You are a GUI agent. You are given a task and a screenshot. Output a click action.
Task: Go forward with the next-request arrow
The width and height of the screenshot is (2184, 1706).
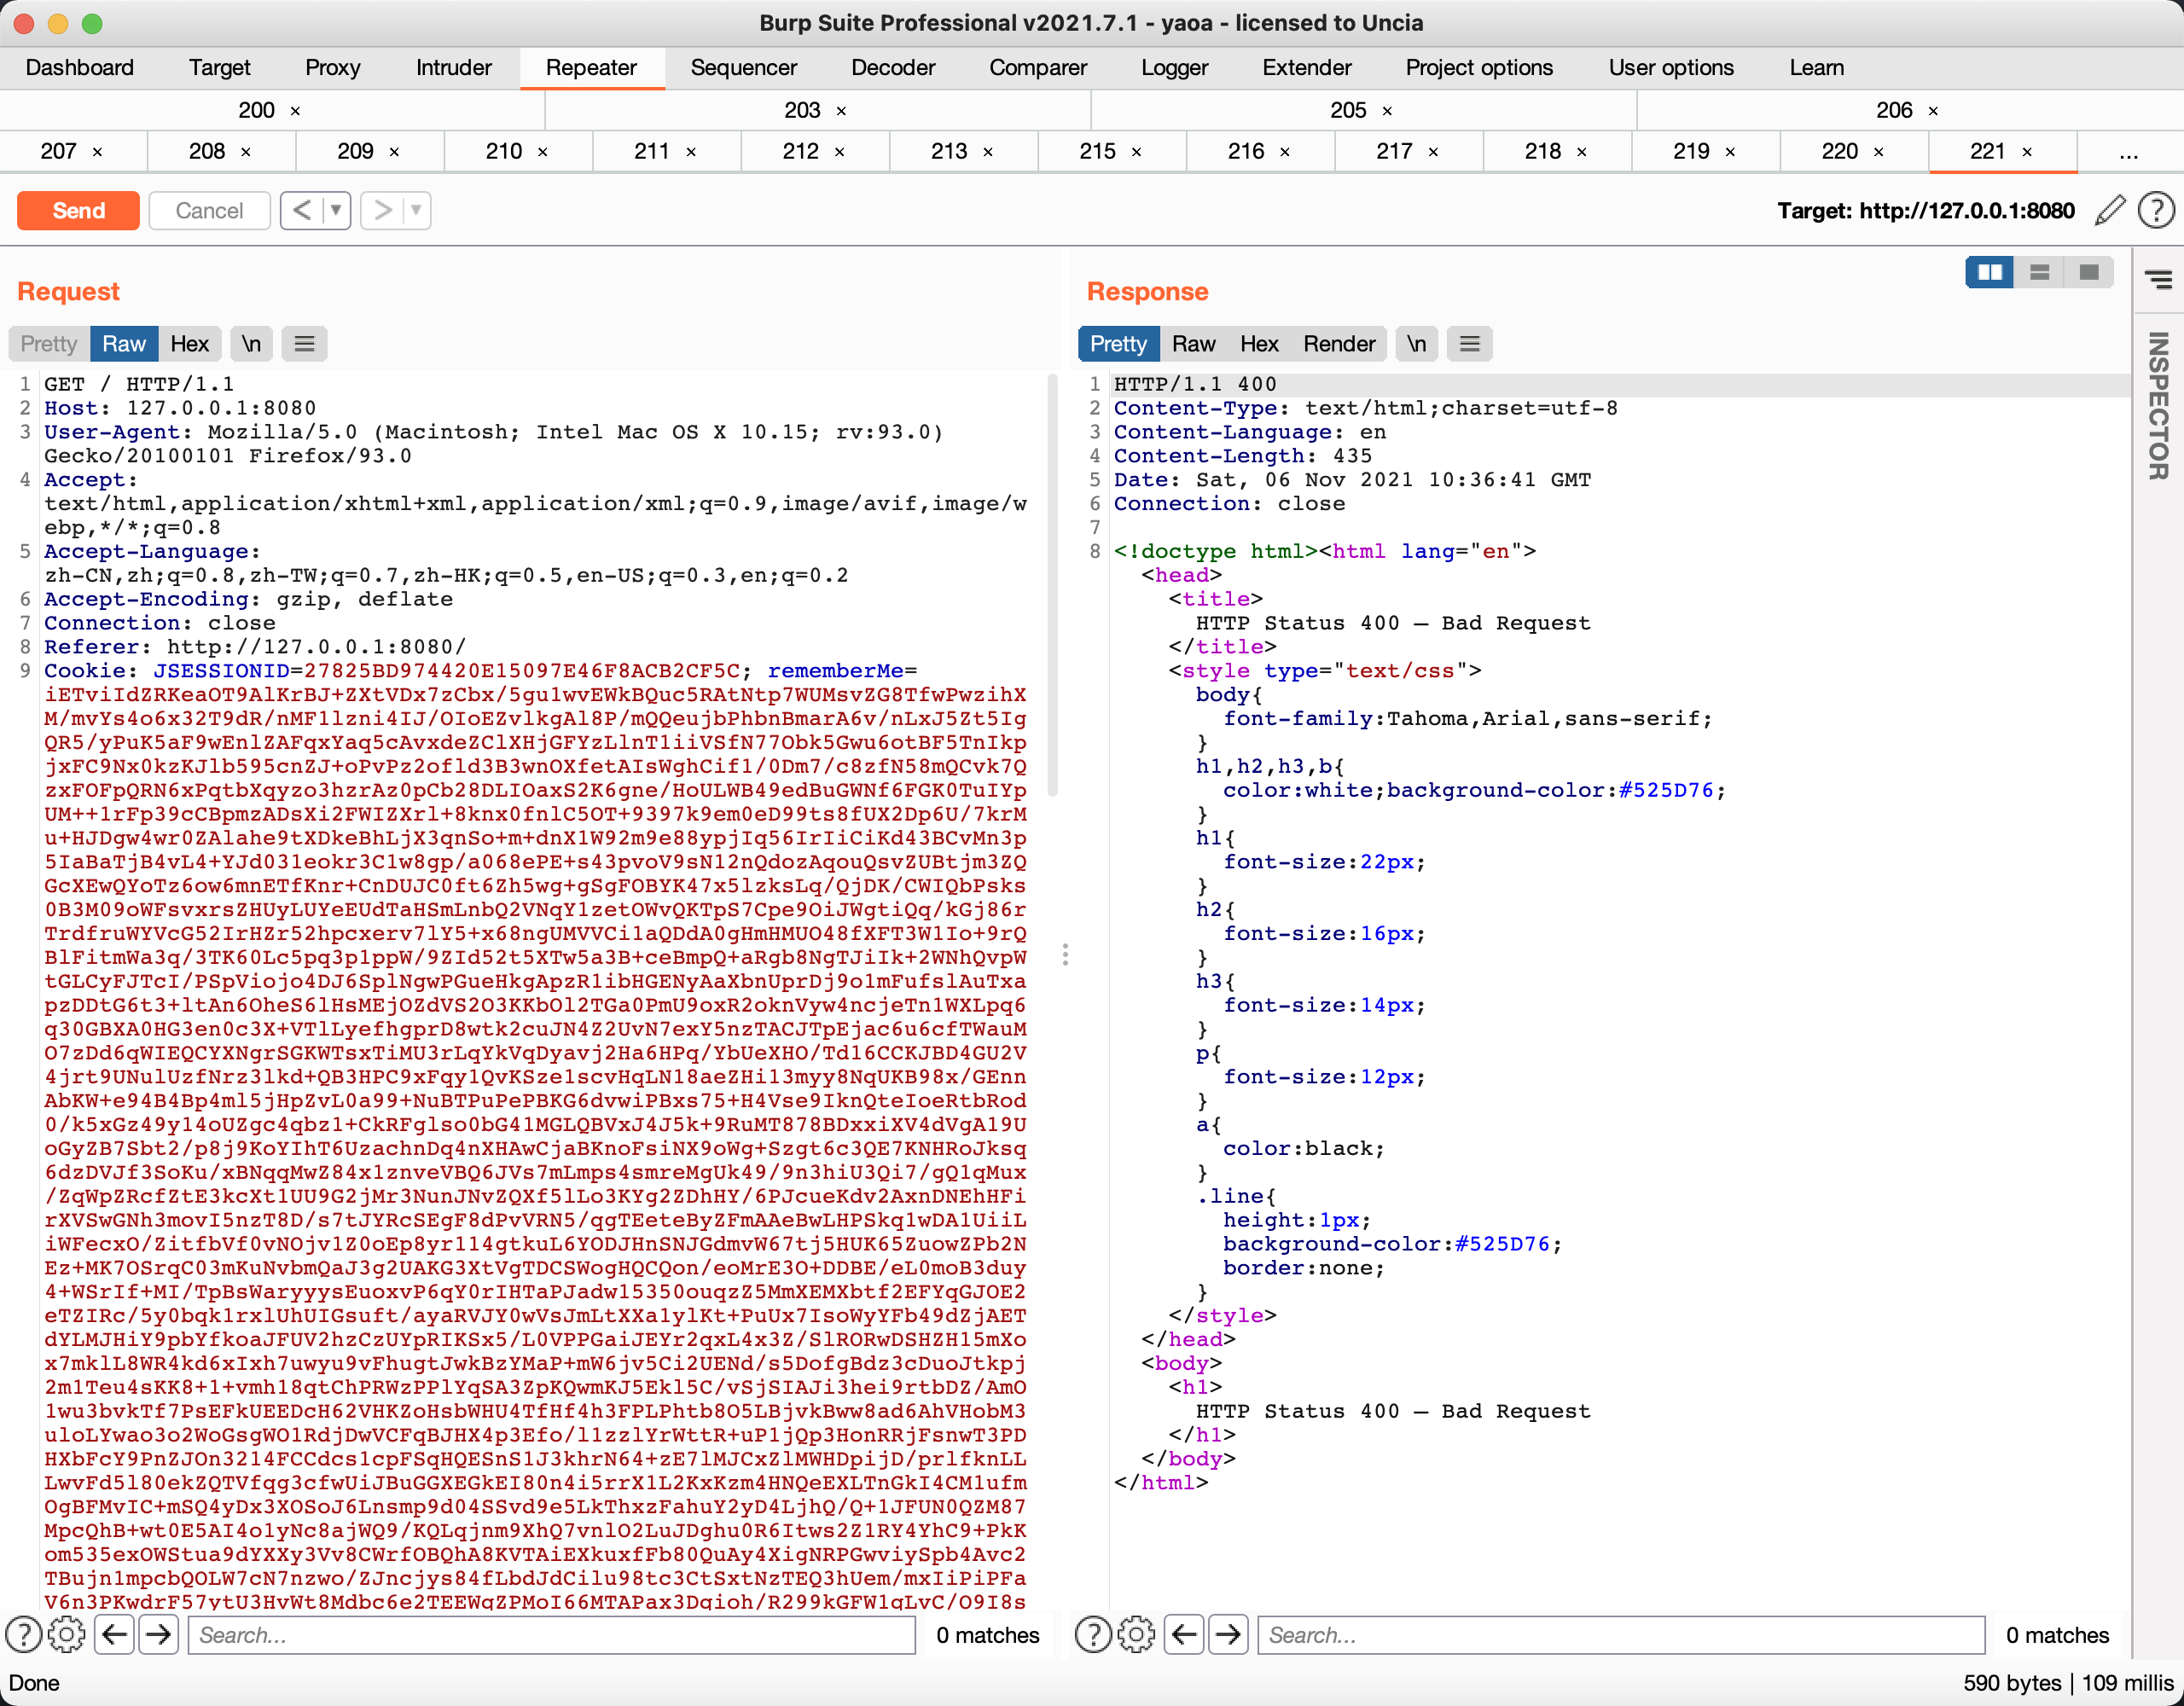click(383, 211)
